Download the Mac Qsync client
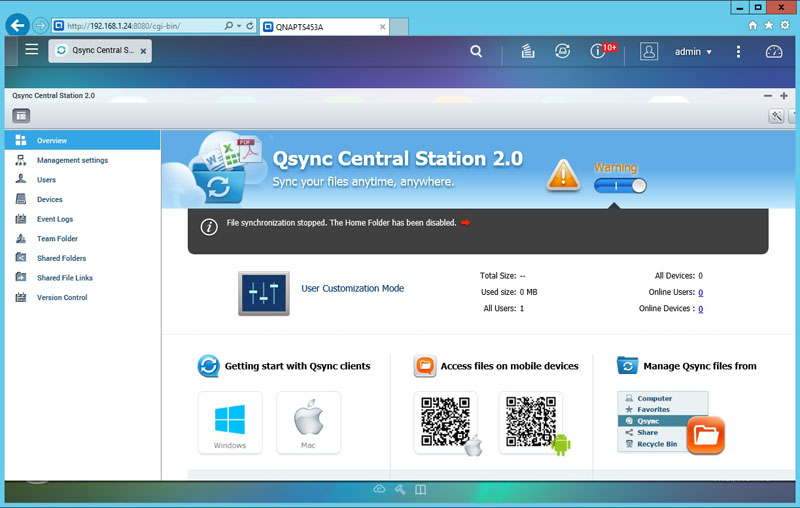This screenshot has height=508, width=800. 308,423
